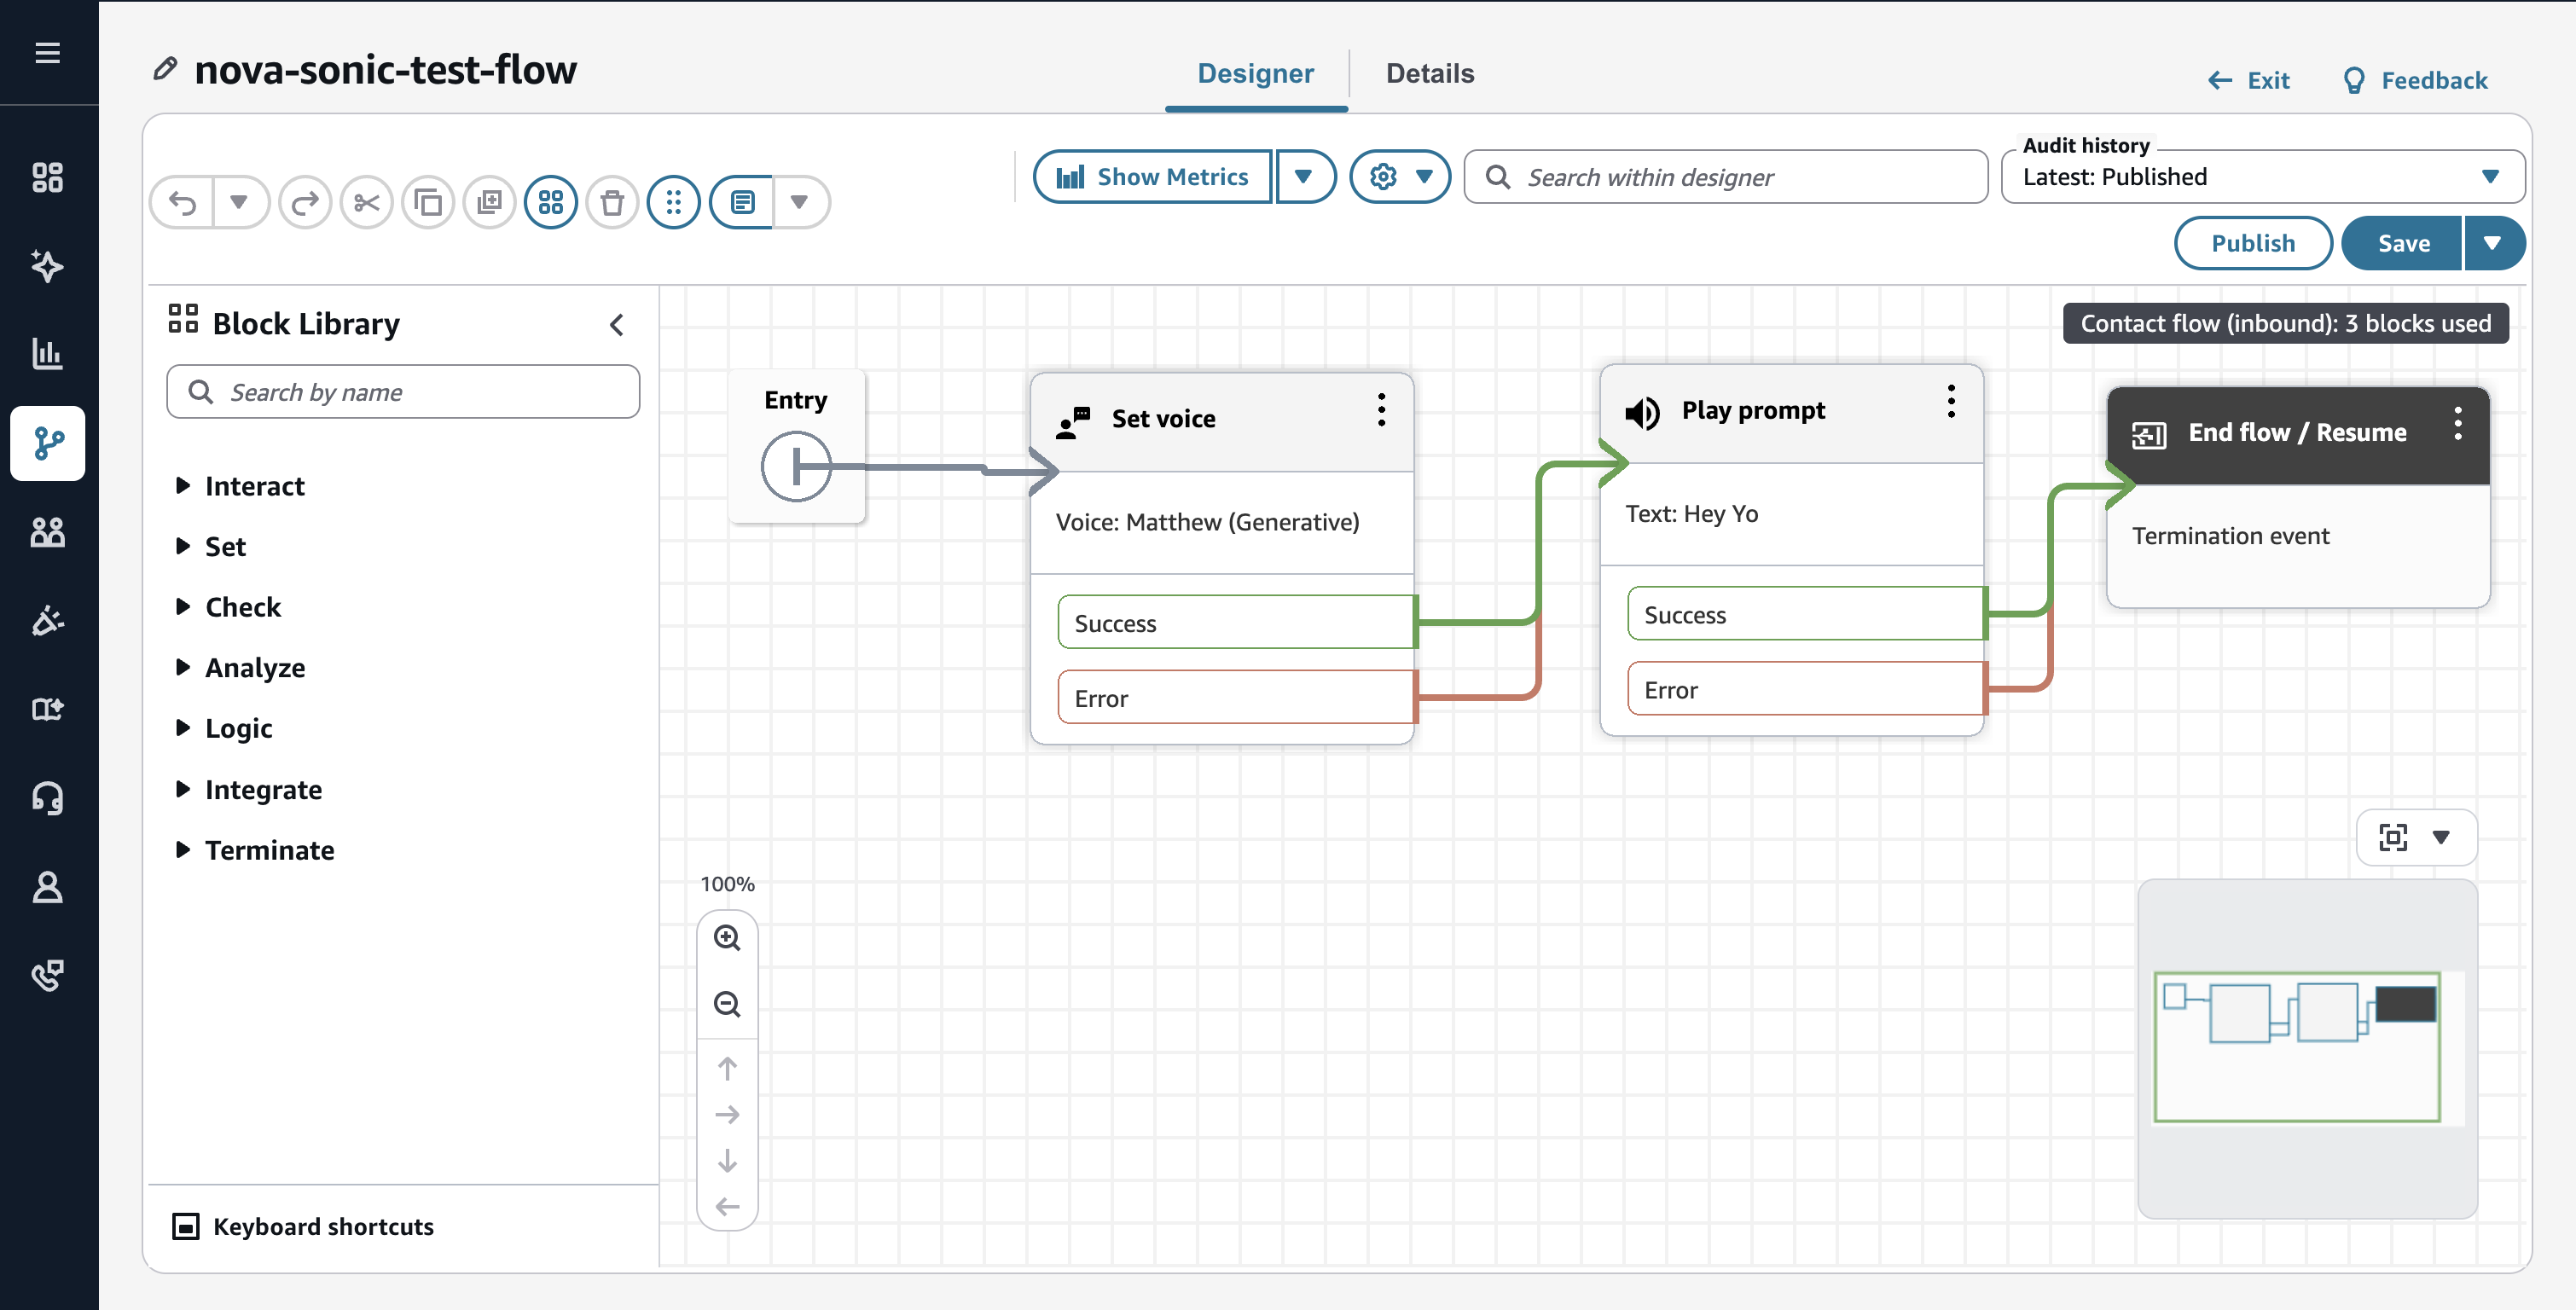Screen dimensions: 2576x1310
Task: Open the Audit history dropdown
Action: coord(2262,177)
